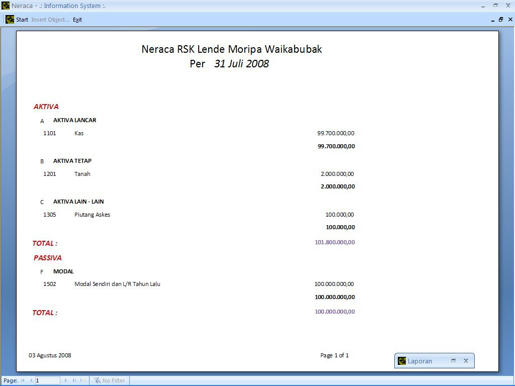This screenshot has width=515, height=386.
Task: Click the page number input field
Action: pos(47,380)
